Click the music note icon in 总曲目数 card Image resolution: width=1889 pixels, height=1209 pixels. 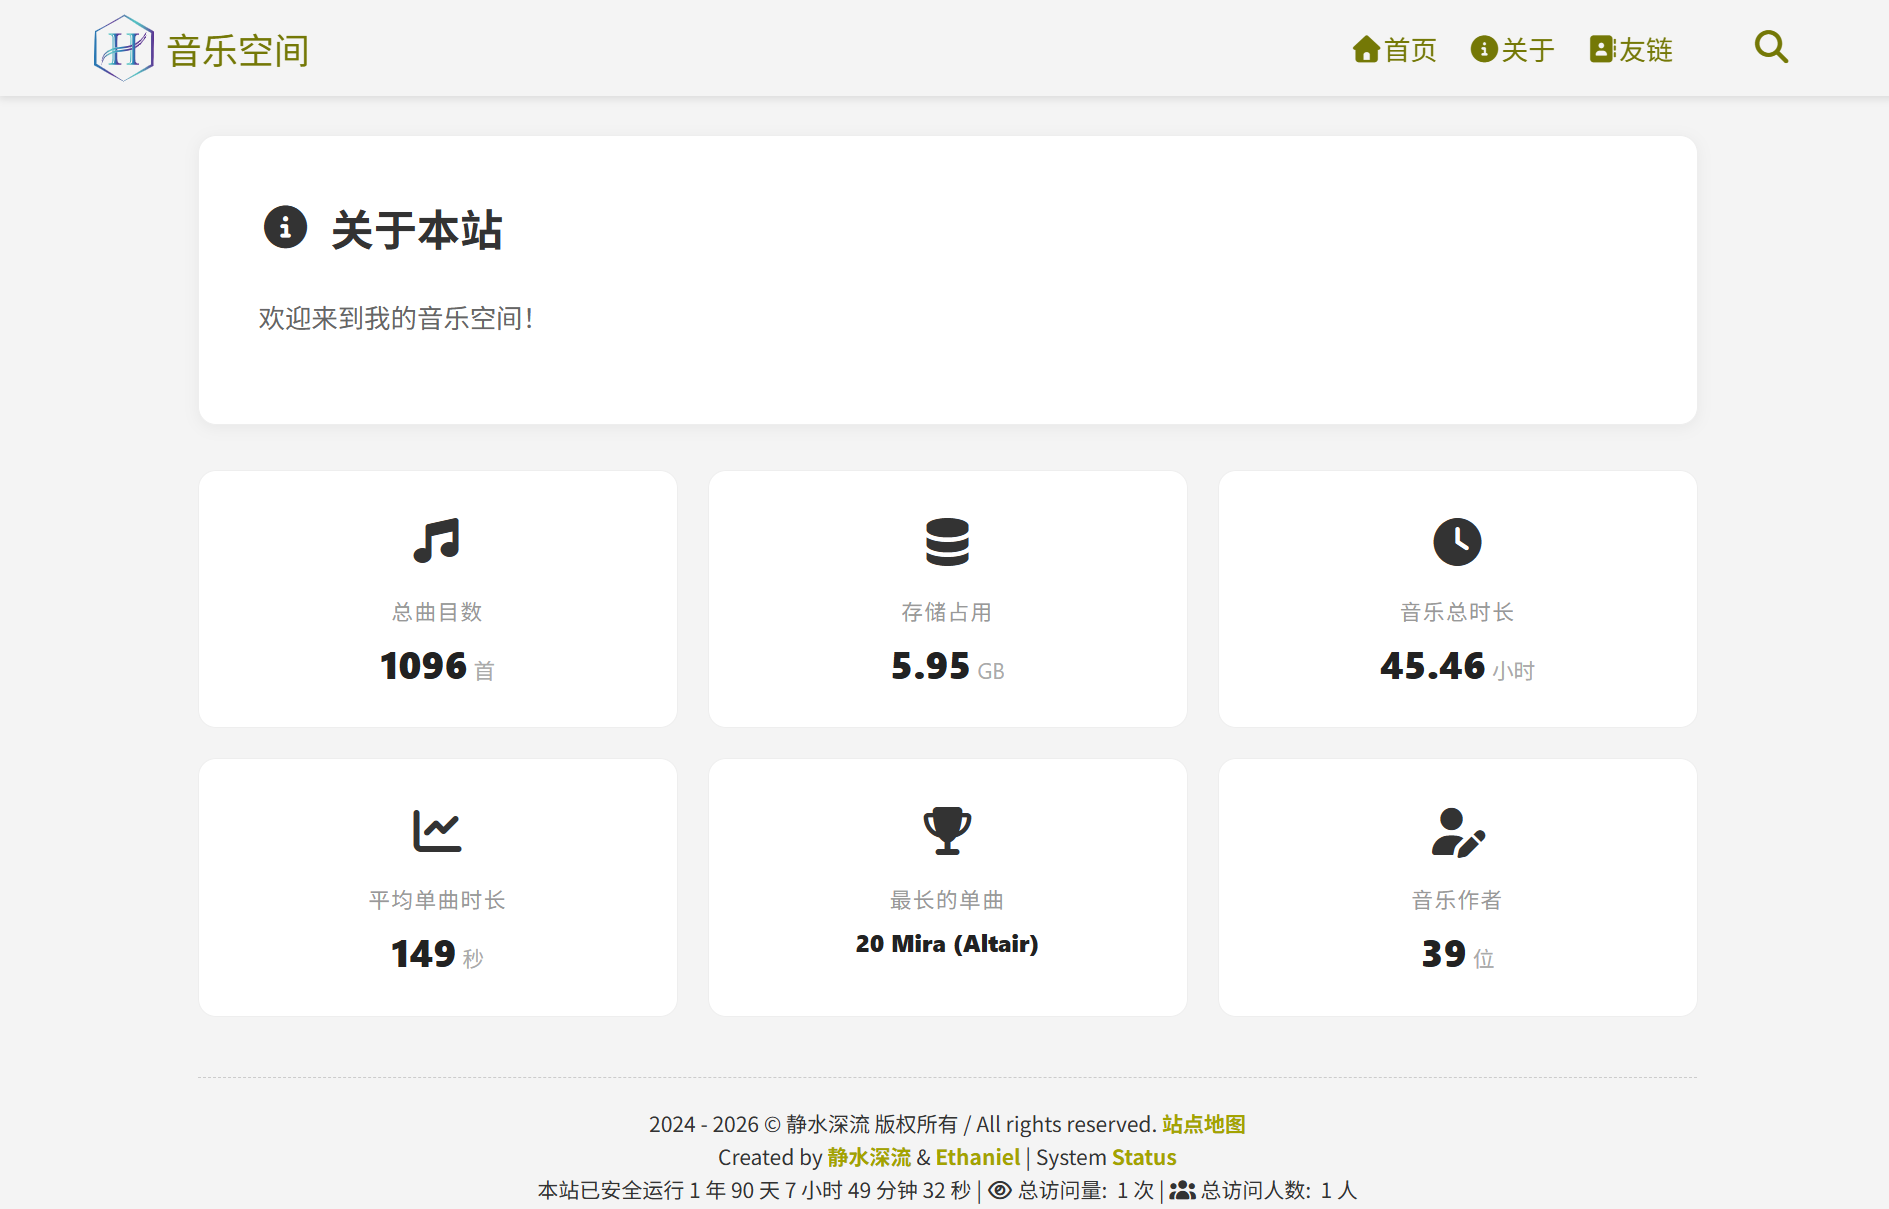(437, 541)
